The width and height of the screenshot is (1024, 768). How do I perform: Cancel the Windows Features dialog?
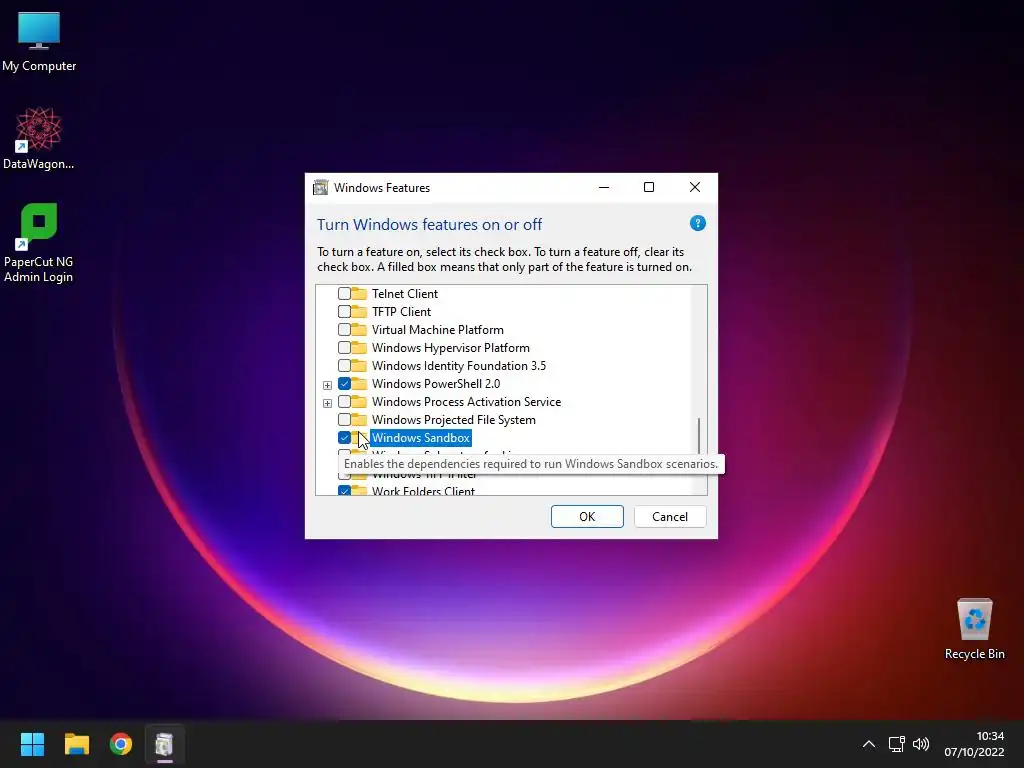670,517
